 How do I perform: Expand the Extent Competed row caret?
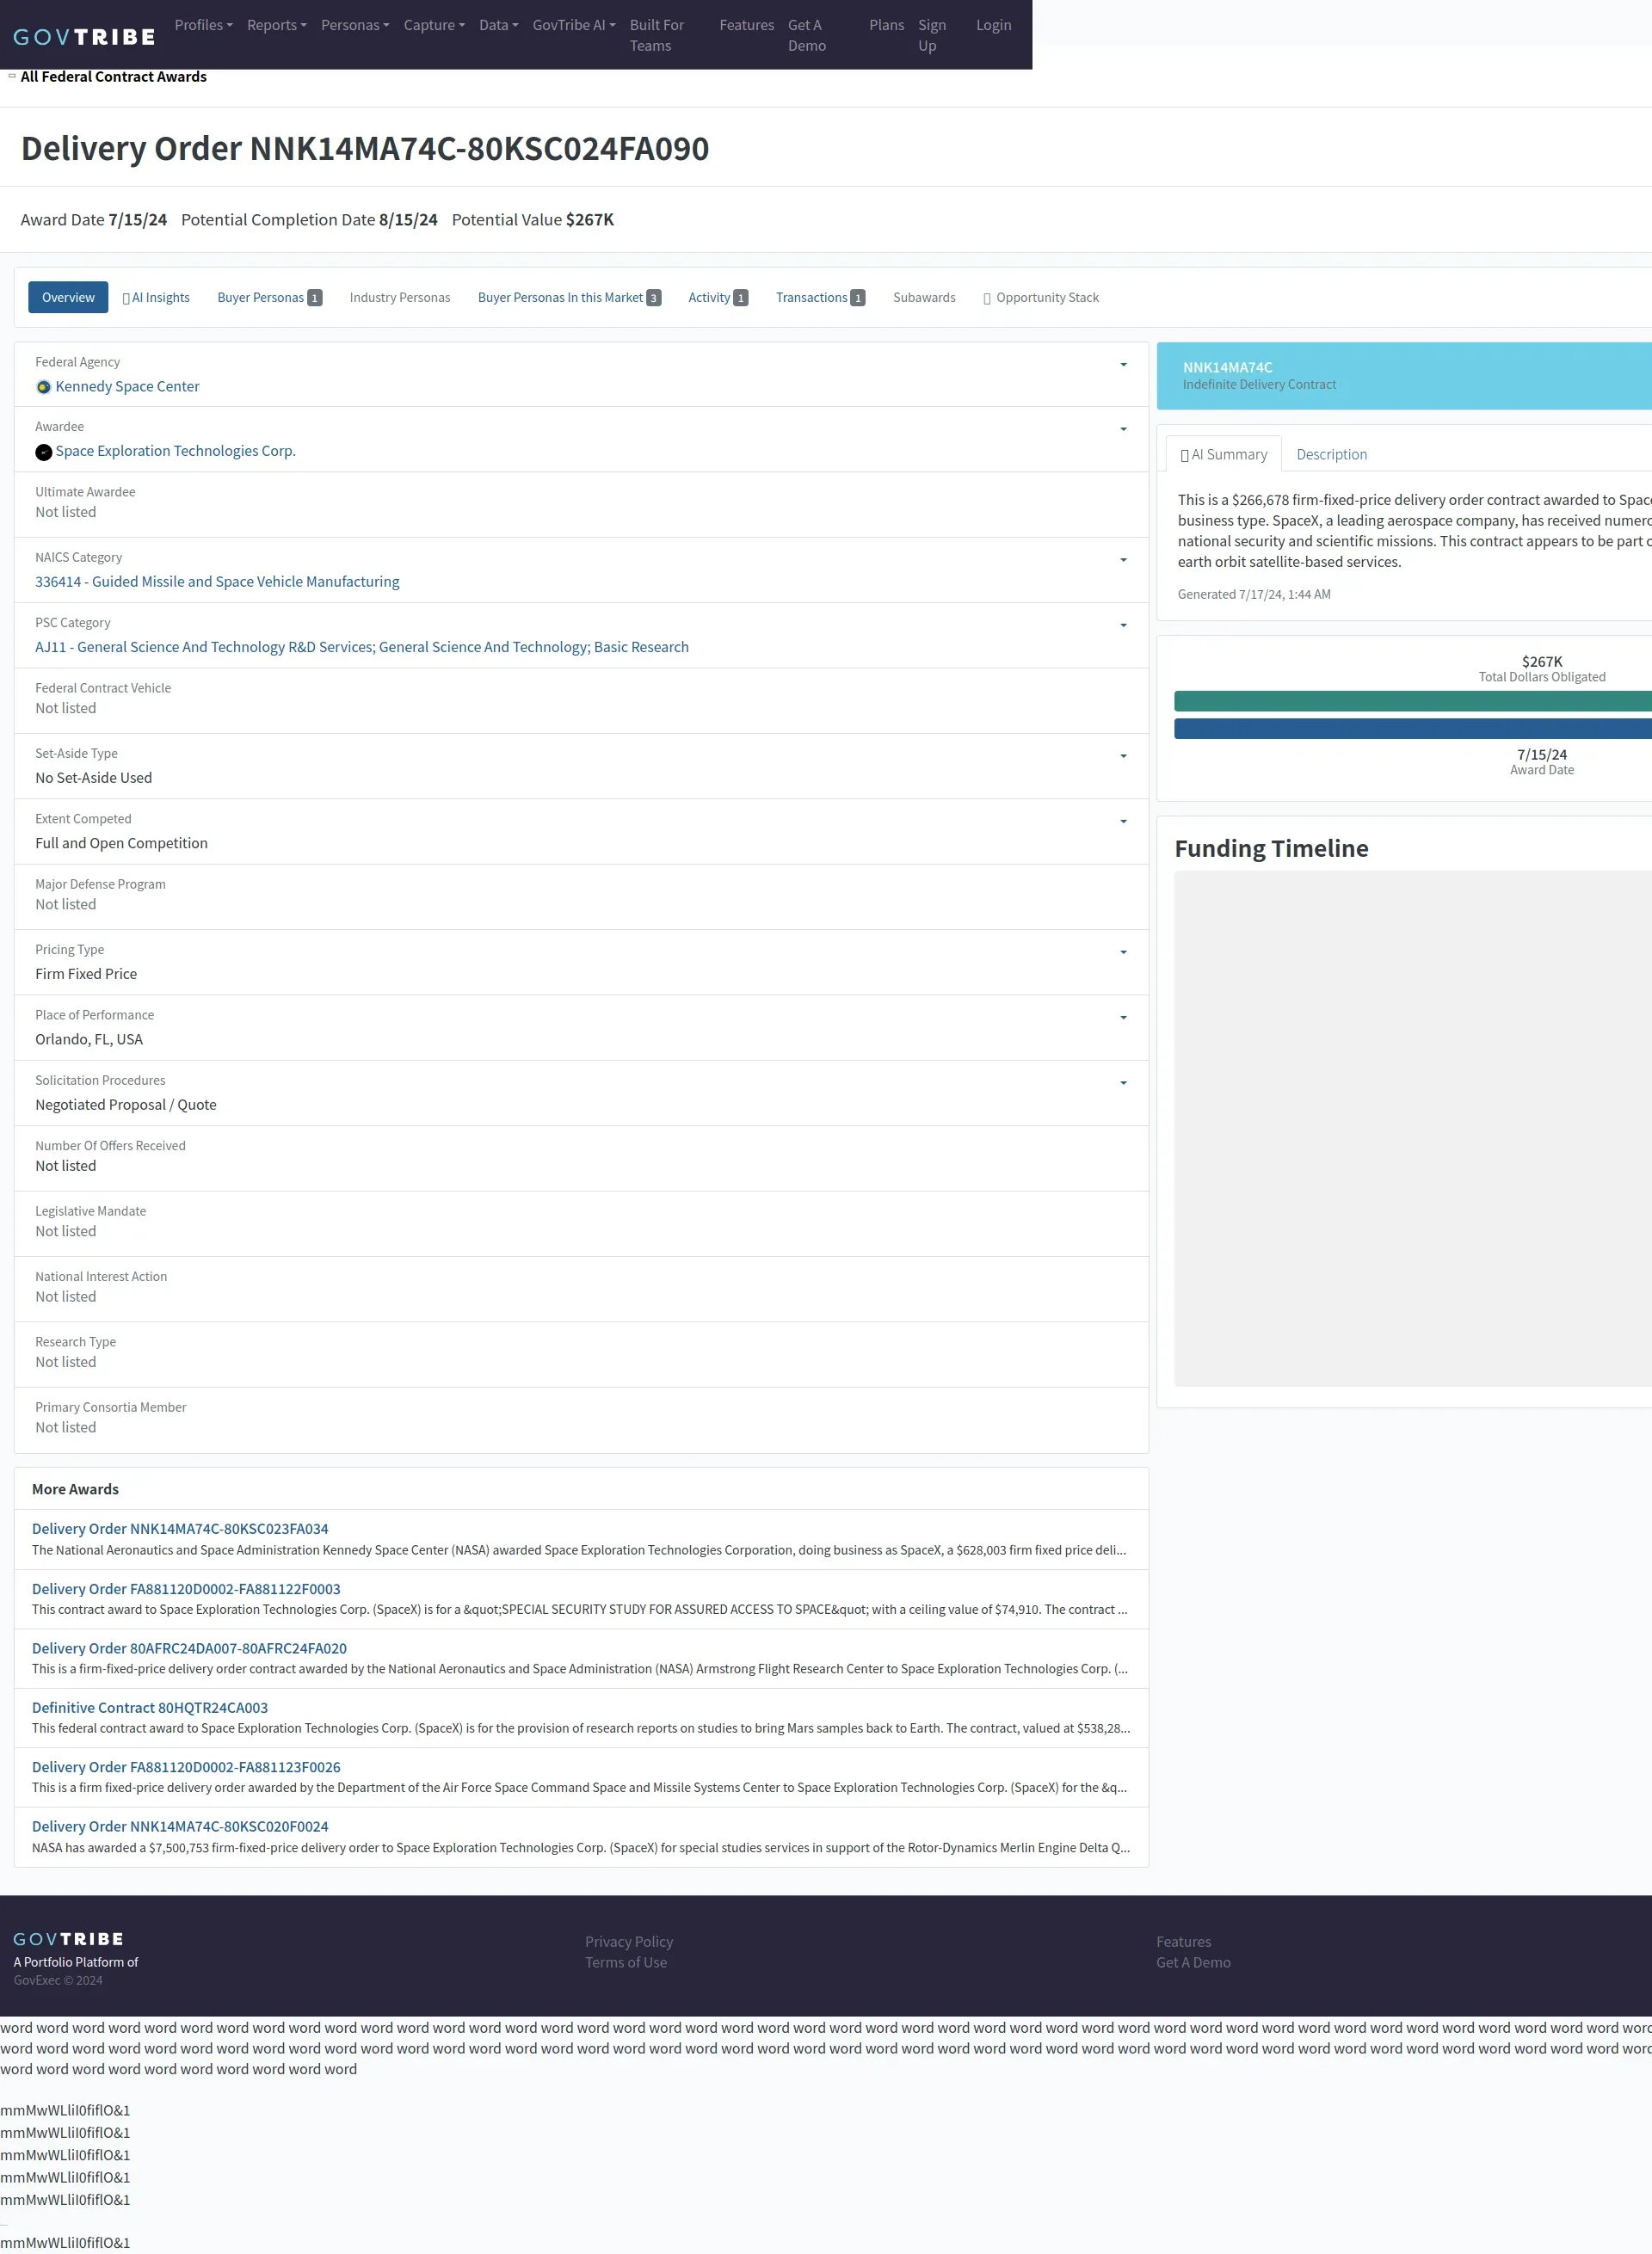click(1123, 822)
